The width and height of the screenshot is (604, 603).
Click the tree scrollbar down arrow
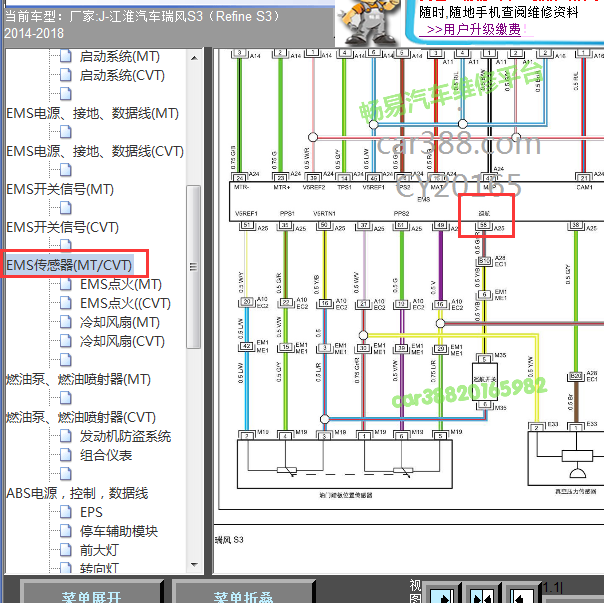194,564
